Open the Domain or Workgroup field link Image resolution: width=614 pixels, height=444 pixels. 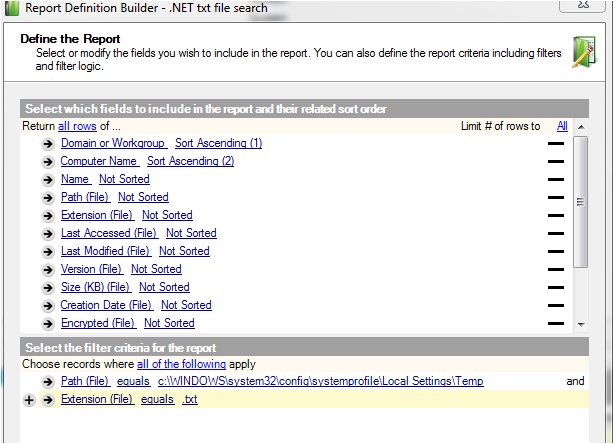click(x=114, y=143)
